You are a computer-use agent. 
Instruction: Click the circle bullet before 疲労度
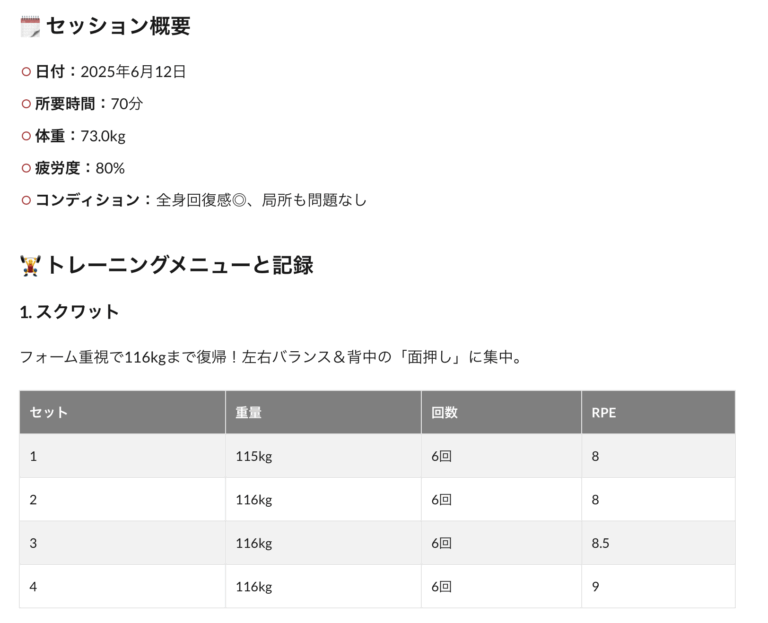pyautogui.click(x=26, y=168)
